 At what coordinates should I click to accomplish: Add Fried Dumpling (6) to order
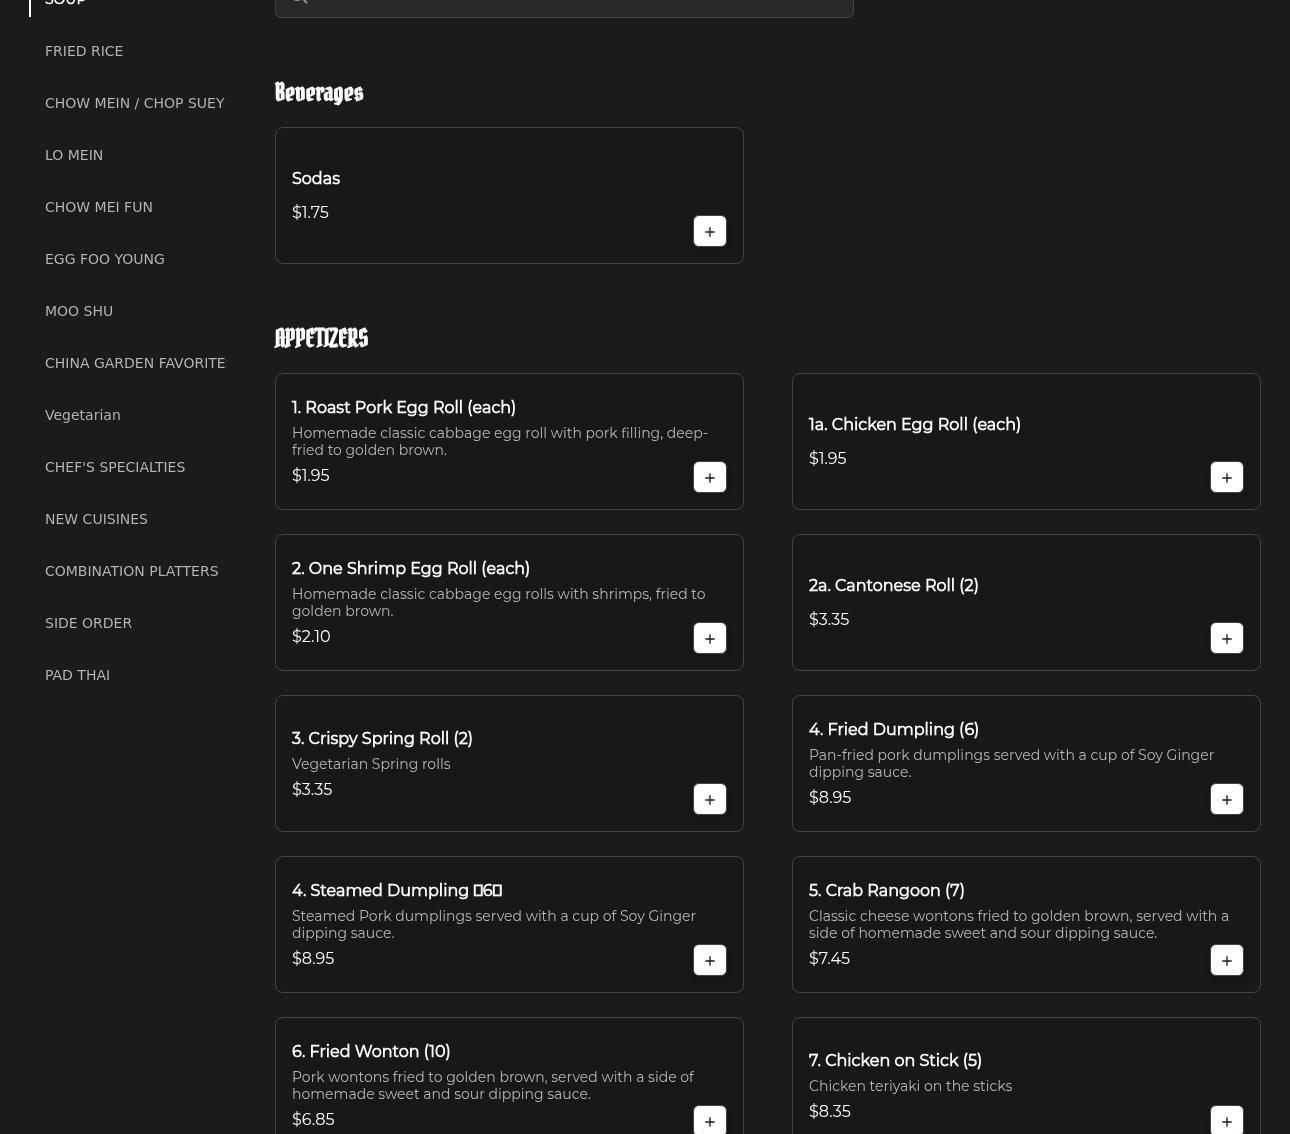tap(1226, 799)
